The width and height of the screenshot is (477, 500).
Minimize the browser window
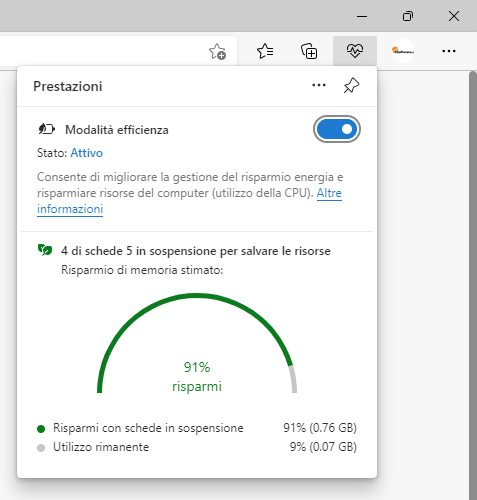tap(362, 16)
